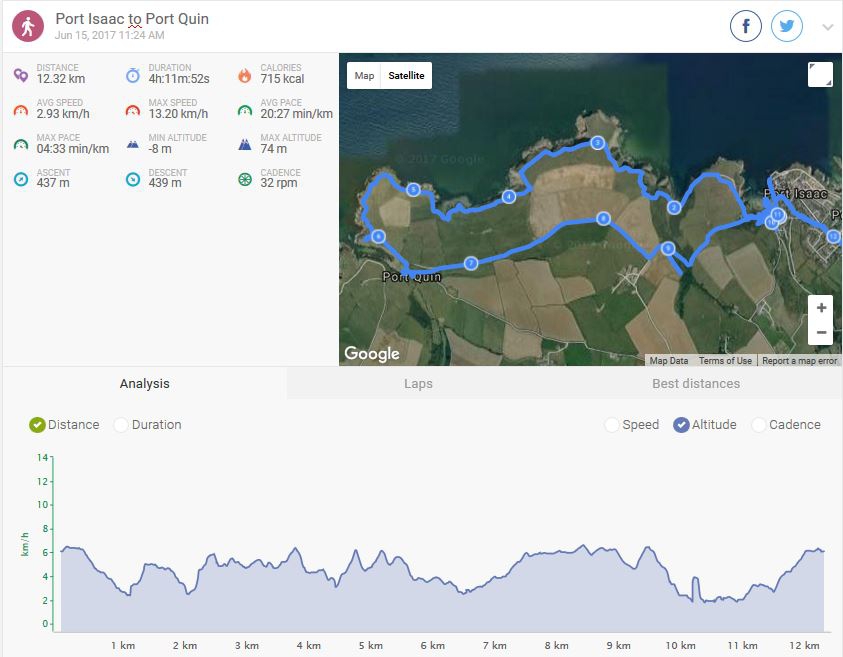
Task: Click kilometer marker 7 on route
Action: [x=471, y=263]
